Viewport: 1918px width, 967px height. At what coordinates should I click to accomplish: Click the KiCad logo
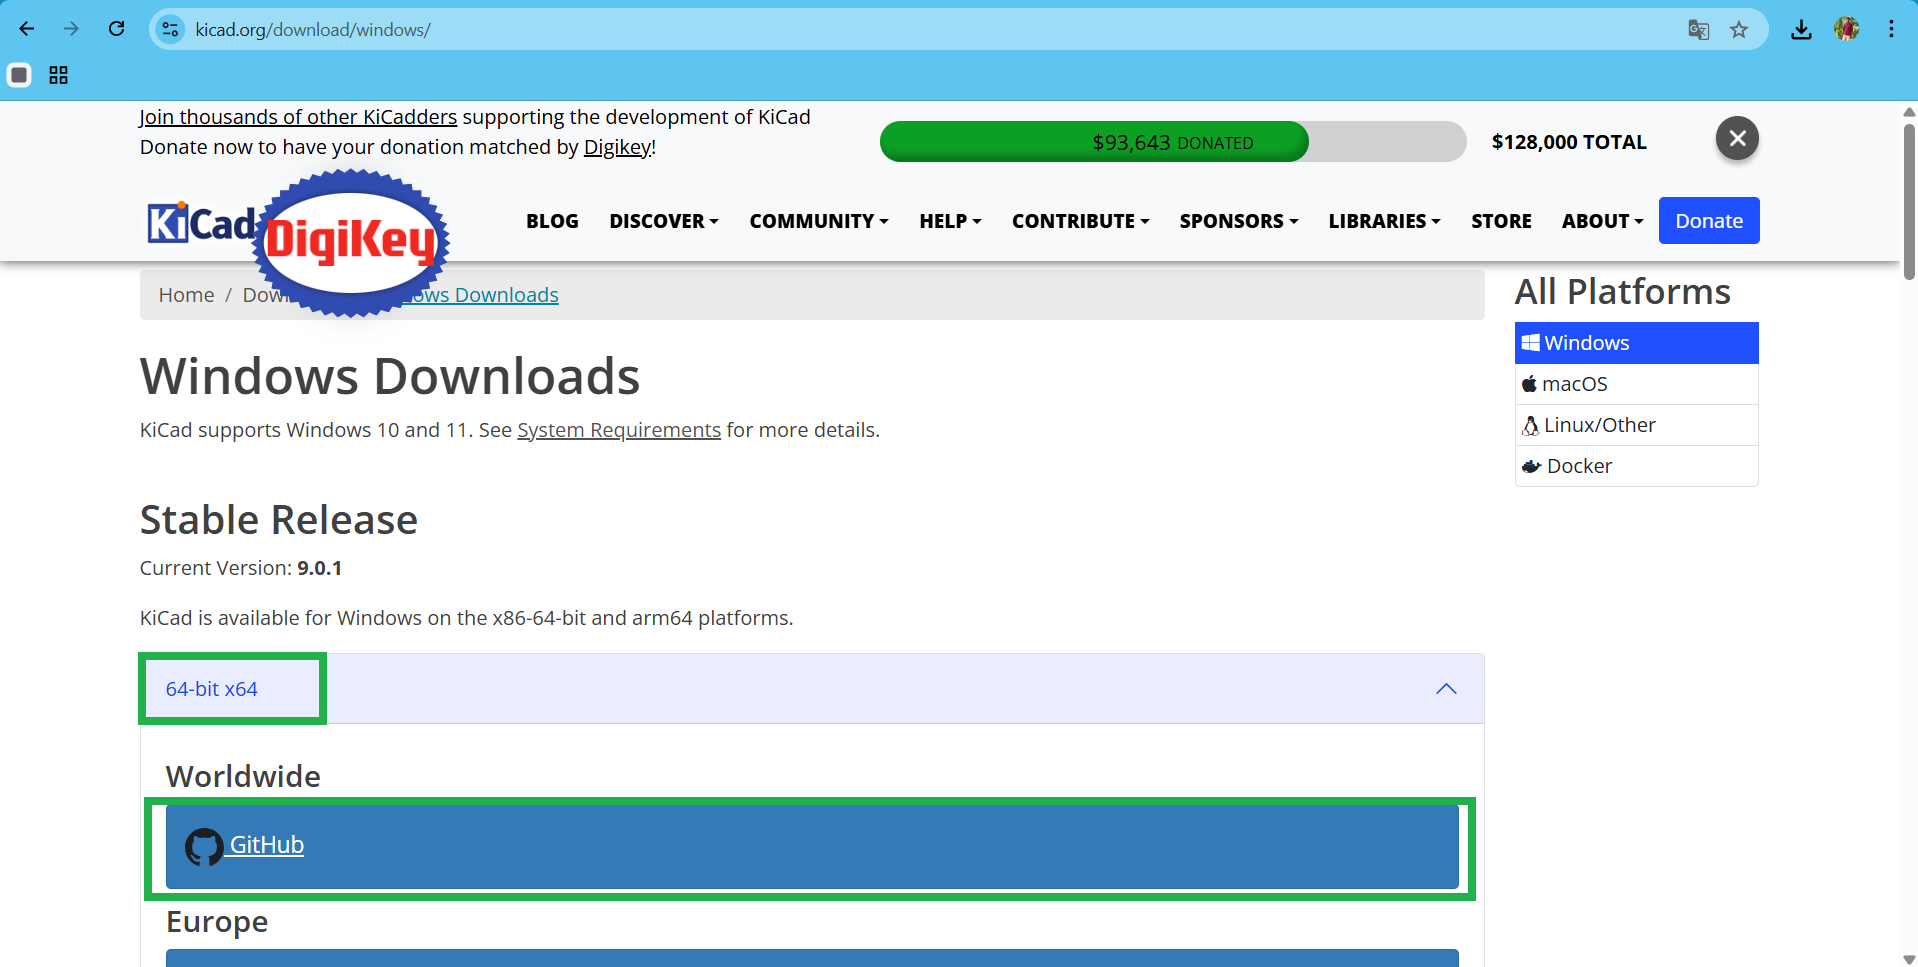pyautogui.click(x=201, y=222)
